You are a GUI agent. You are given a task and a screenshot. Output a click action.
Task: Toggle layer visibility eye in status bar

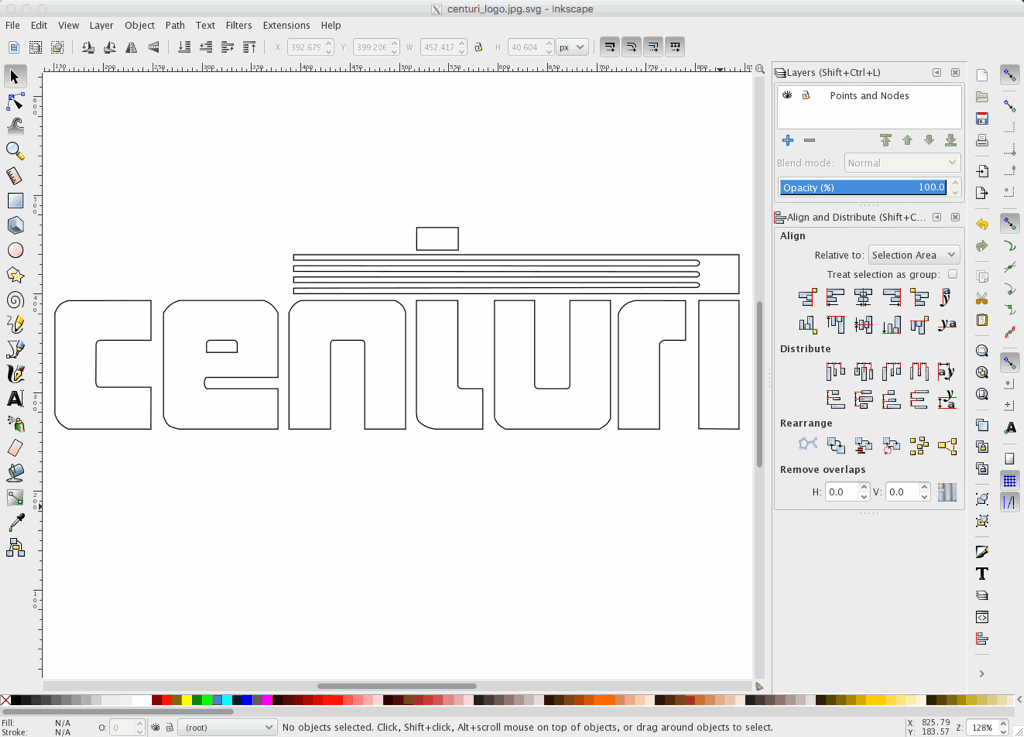click(x=155, y=727)
